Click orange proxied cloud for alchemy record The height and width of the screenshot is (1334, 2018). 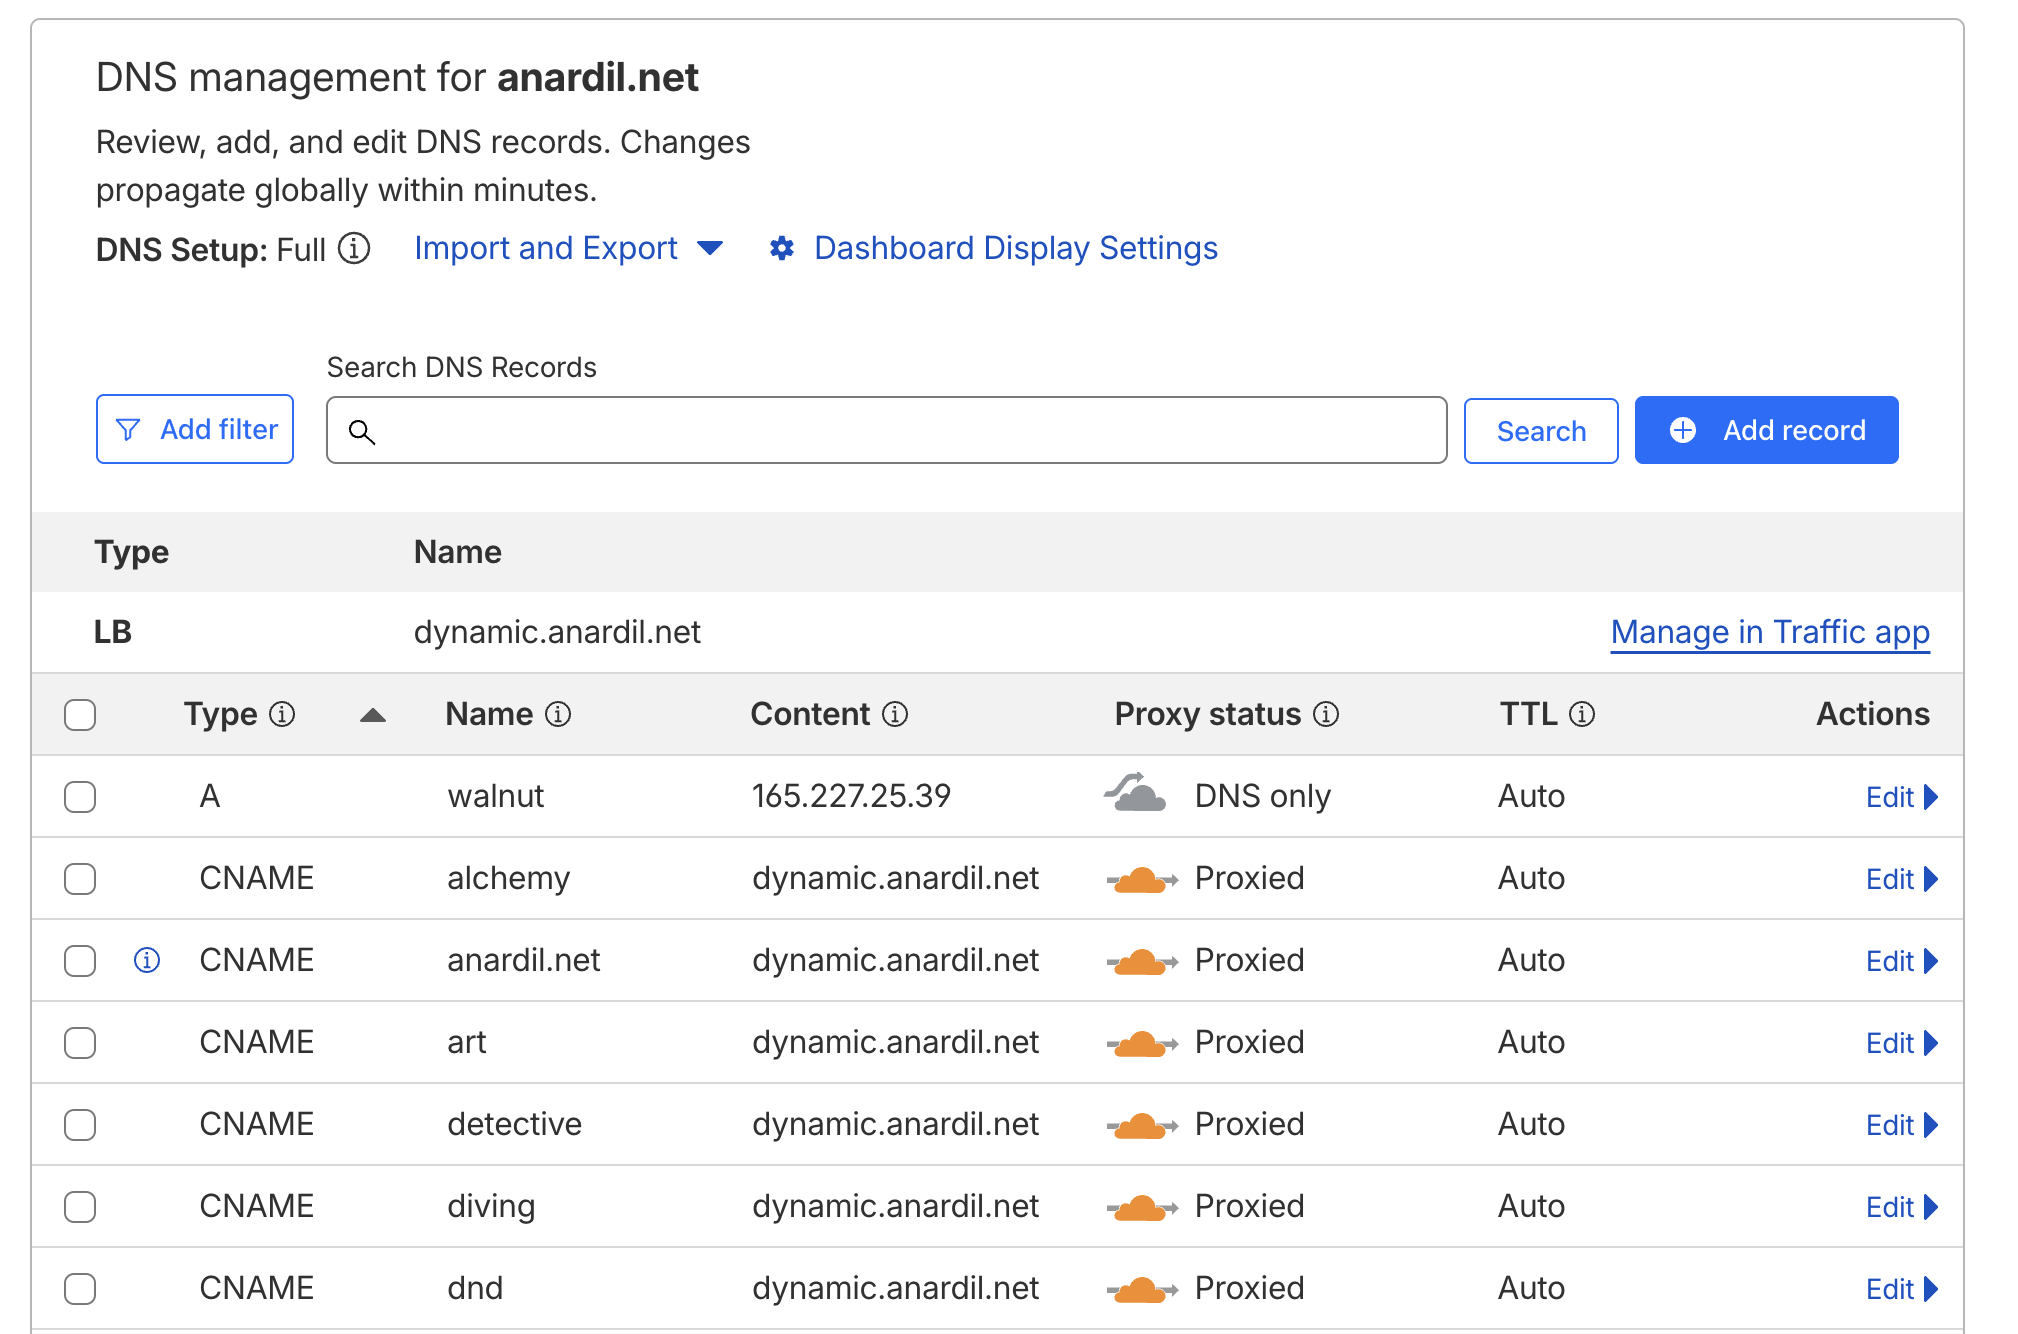coord(1140,879)
